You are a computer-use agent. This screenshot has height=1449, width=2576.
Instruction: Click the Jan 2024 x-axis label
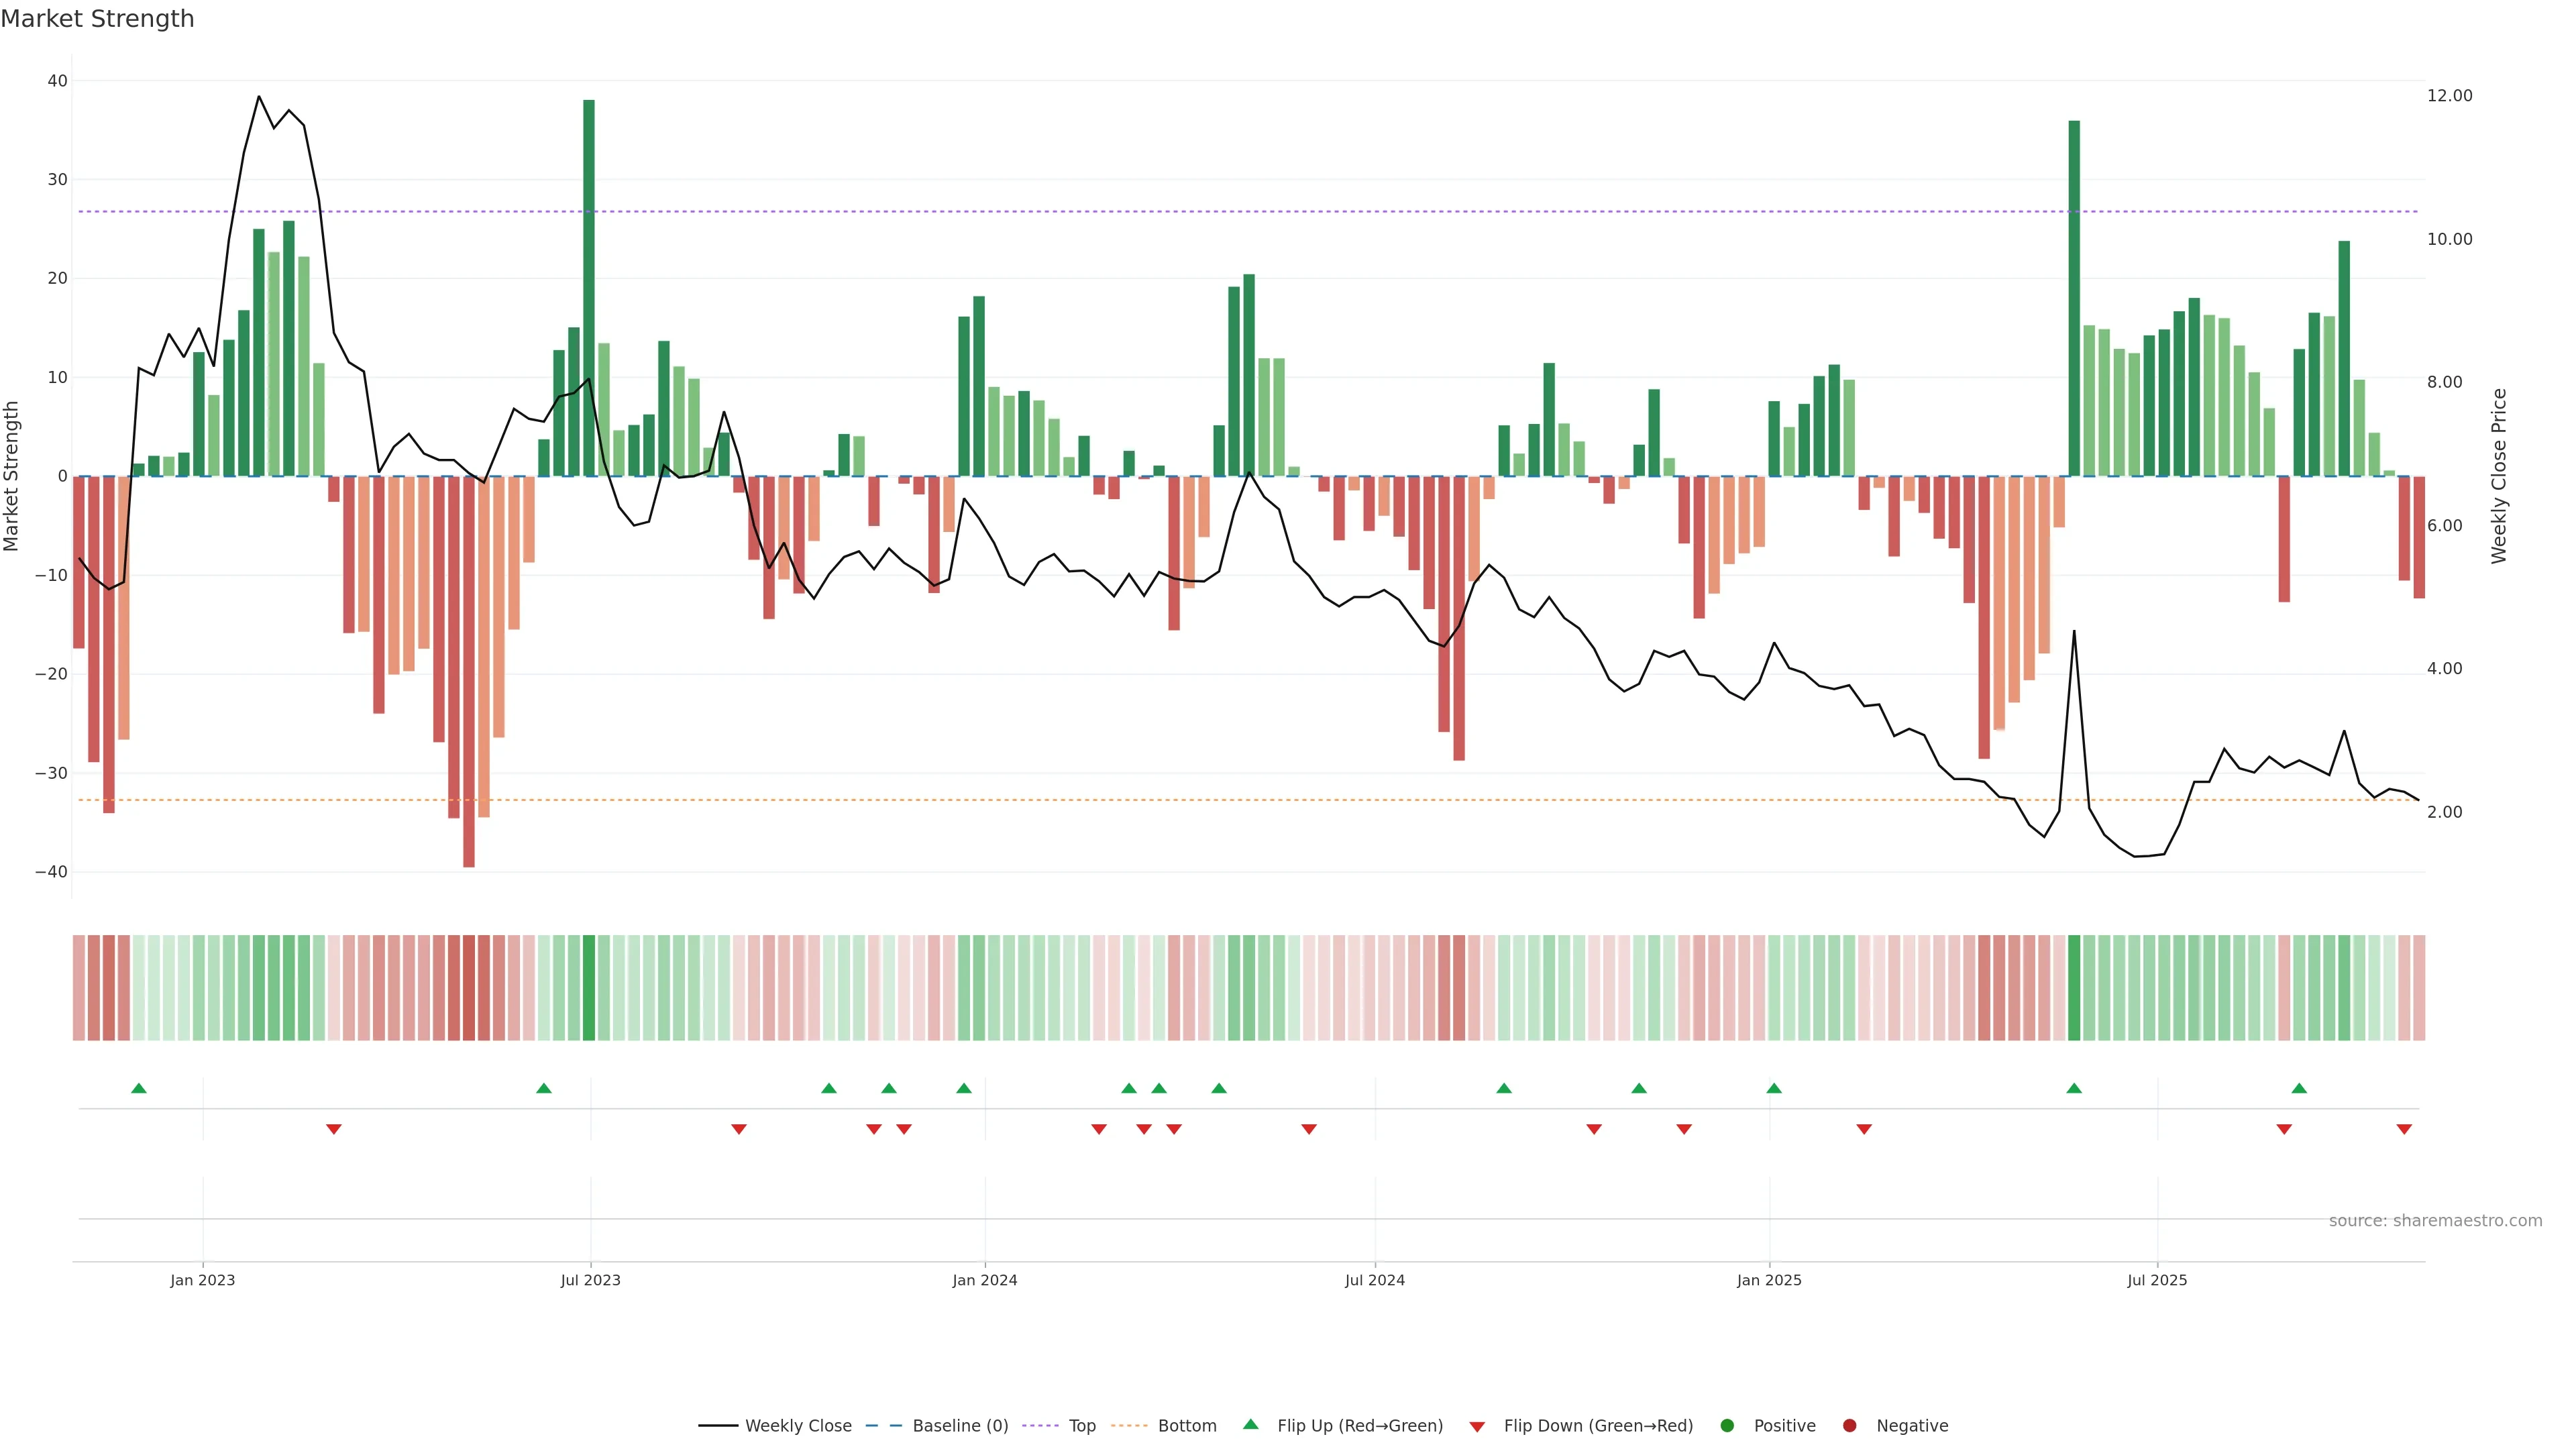984,1280
